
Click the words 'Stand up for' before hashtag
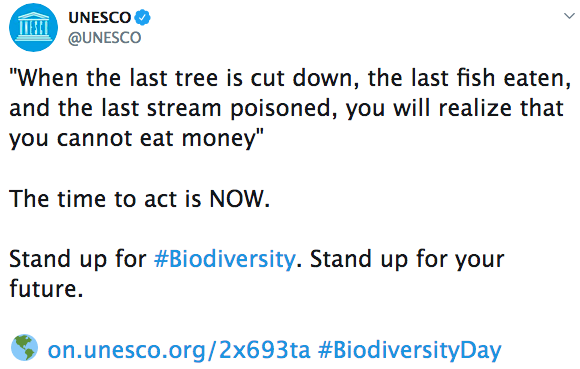[78, 258]
